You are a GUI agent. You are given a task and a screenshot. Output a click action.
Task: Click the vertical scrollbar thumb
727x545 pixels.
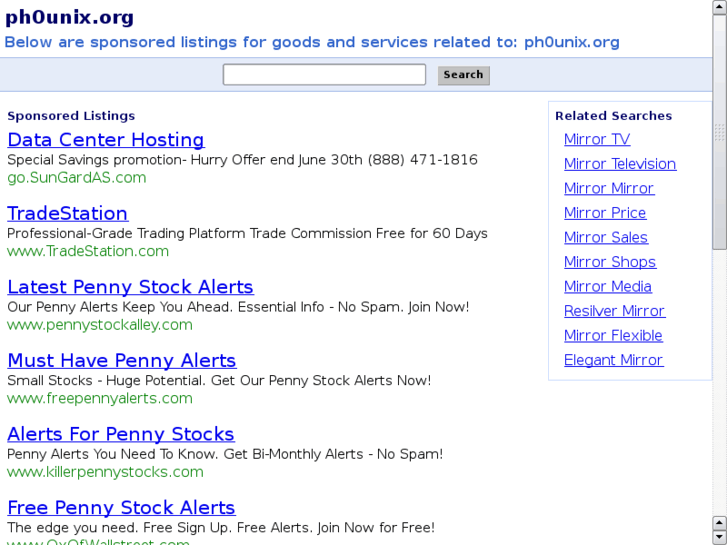pyautogui.click(x=719, y=130)
